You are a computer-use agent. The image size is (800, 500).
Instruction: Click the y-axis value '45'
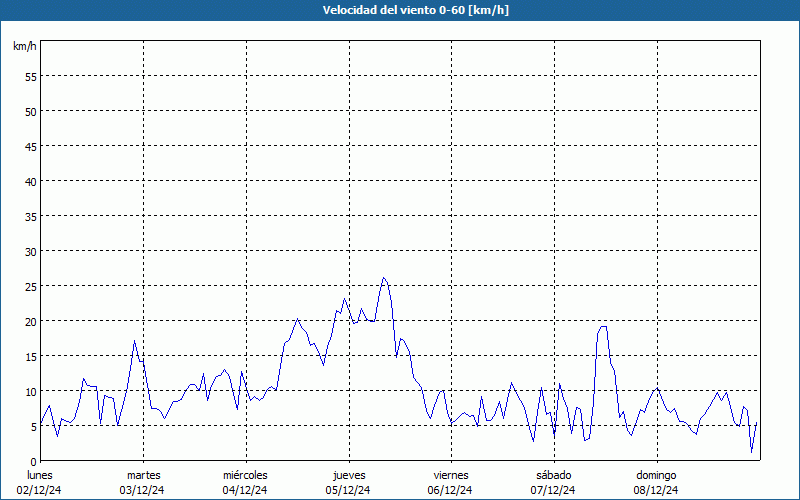tap(31, 147)
